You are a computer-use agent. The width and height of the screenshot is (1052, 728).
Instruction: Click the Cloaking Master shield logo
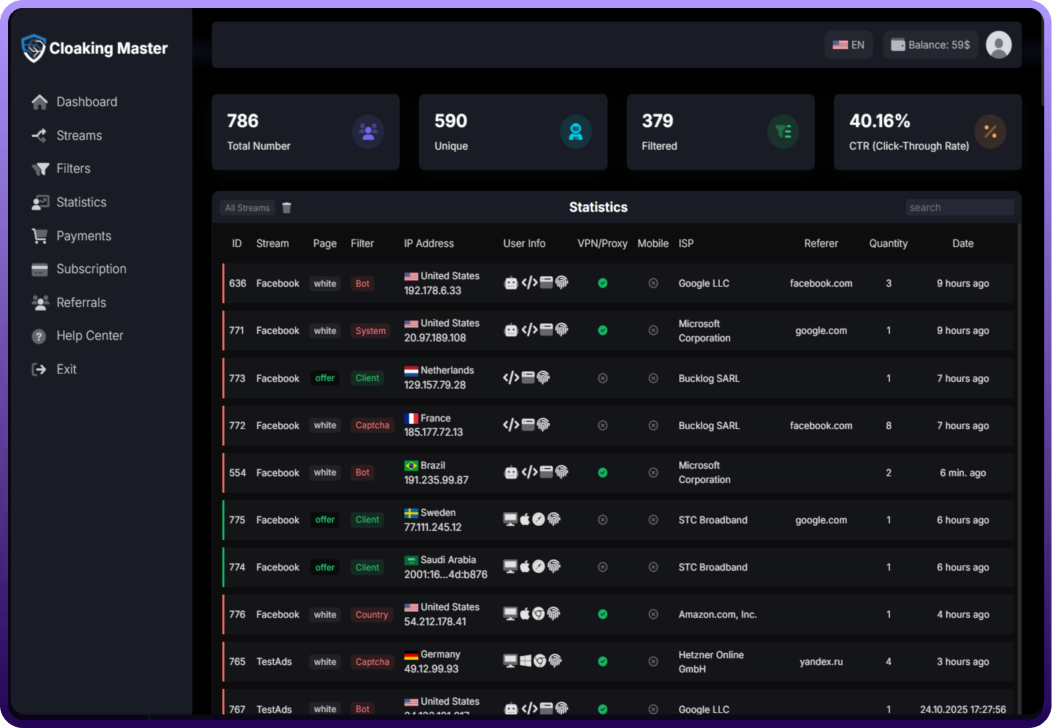pos(34,48)
